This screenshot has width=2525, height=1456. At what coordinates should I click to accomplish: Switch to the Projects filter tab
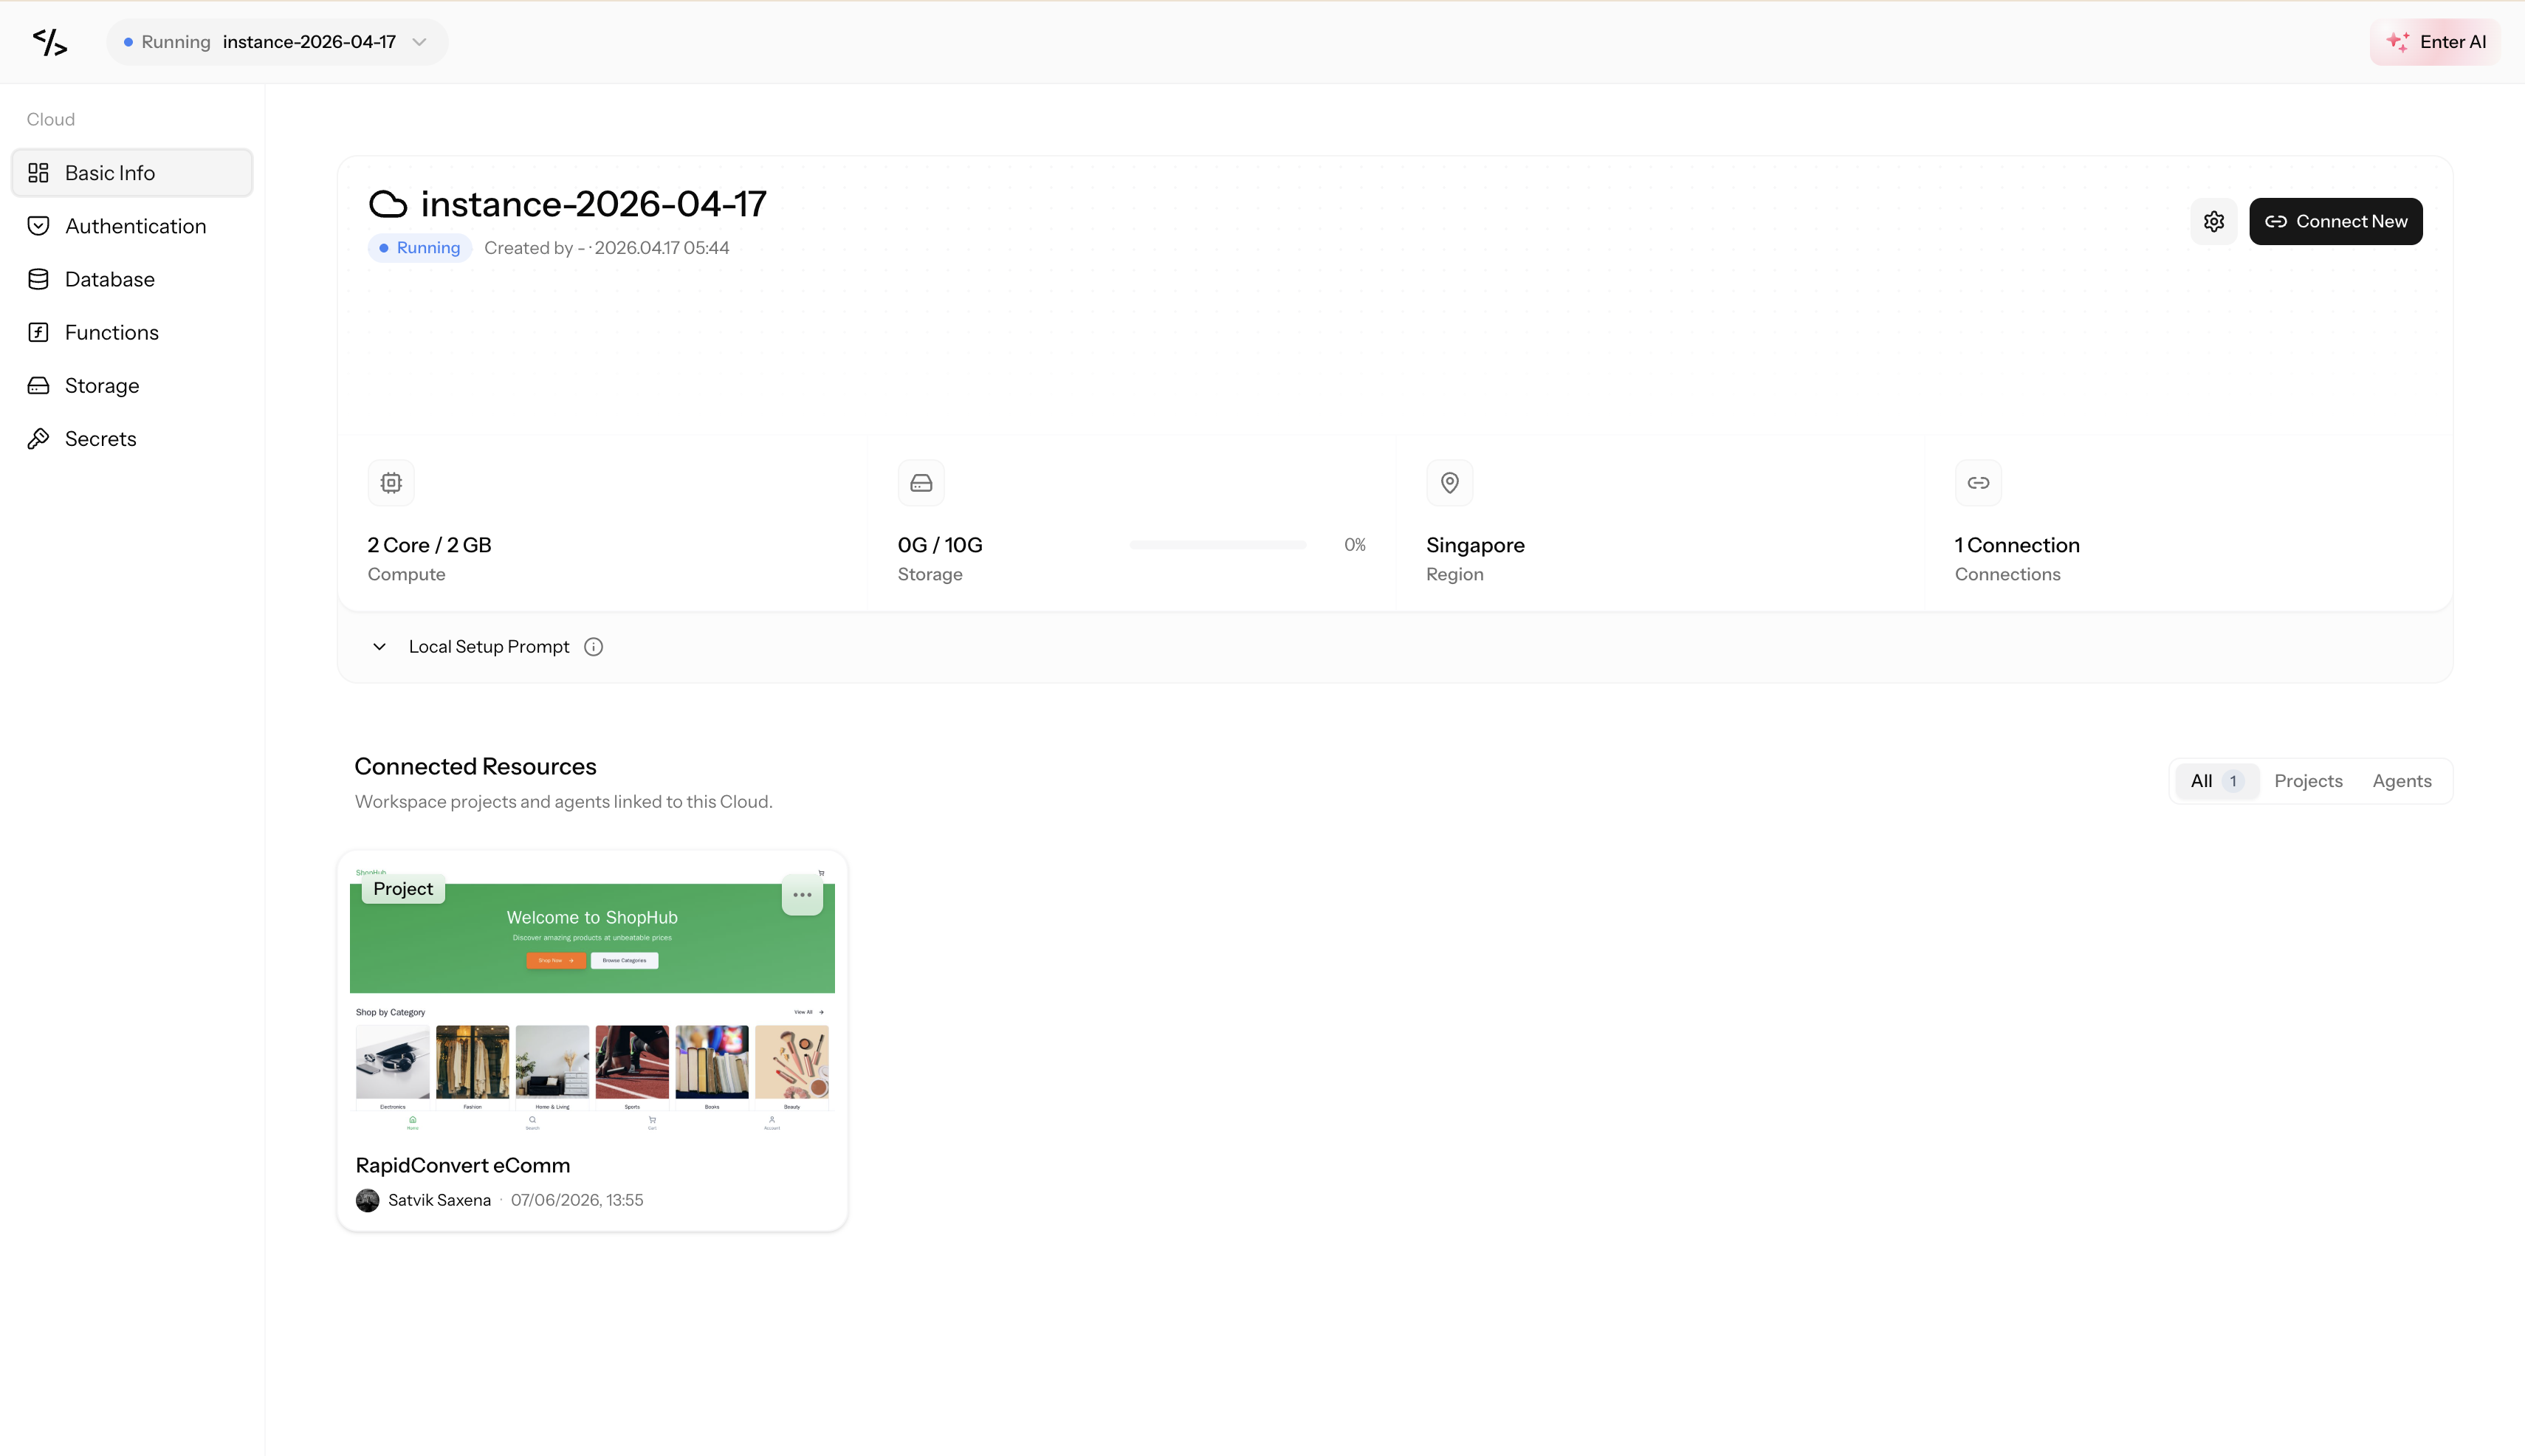2308,781
